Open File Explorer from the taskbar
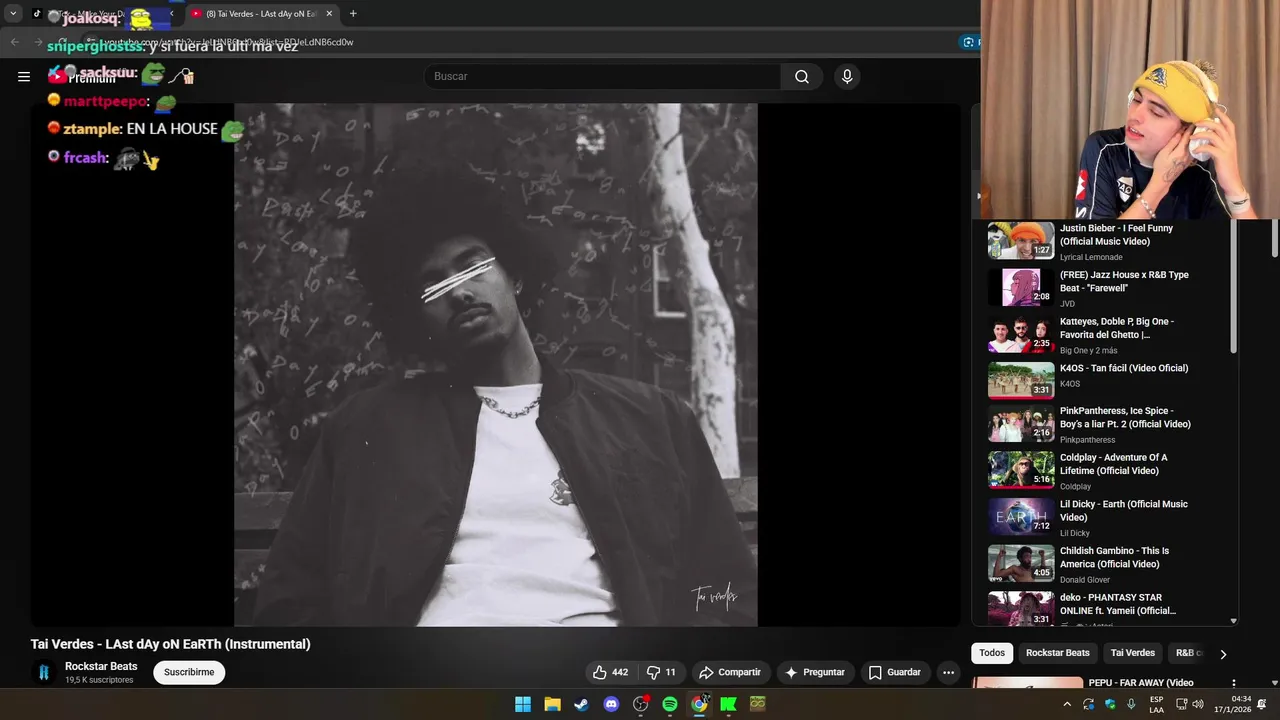 552,704
